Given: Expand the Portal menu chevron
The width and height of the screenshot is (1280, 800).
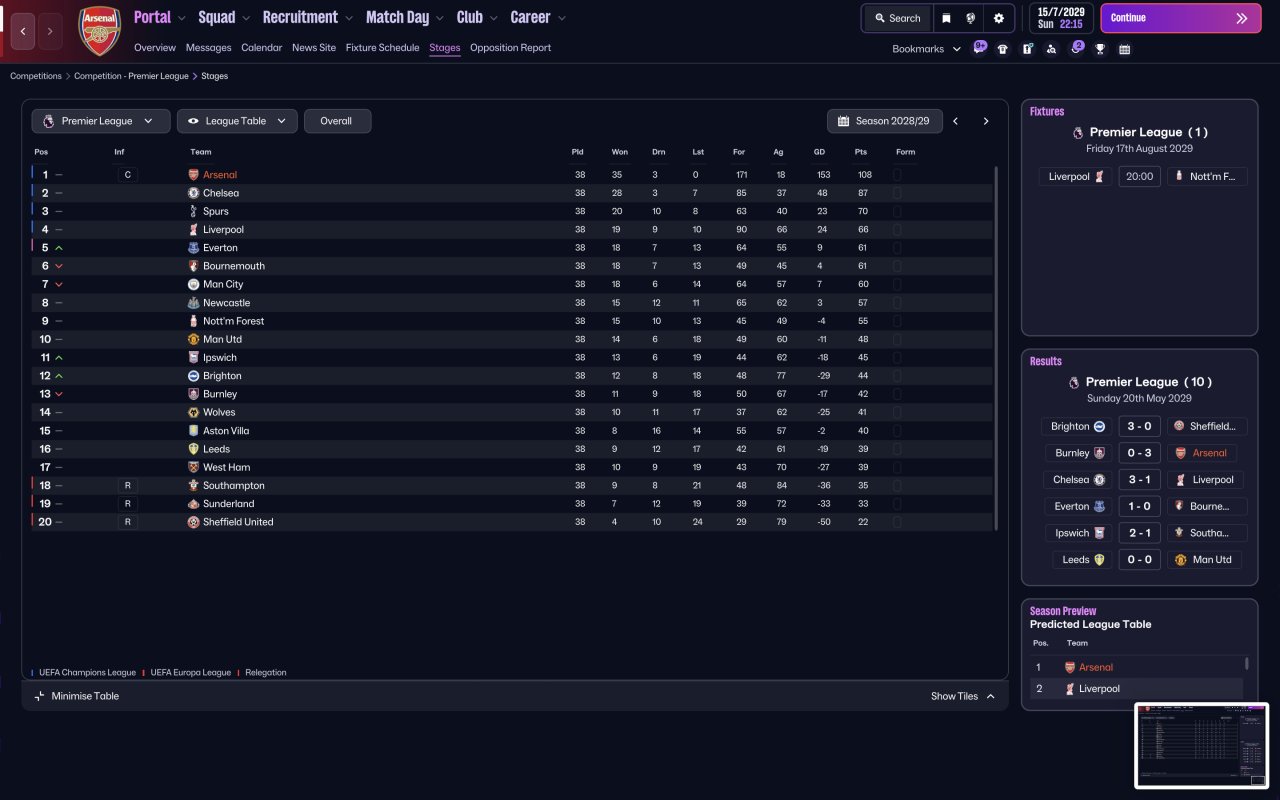Looking at the screenshot, I should pyautogui.click(x=181, y=18).
